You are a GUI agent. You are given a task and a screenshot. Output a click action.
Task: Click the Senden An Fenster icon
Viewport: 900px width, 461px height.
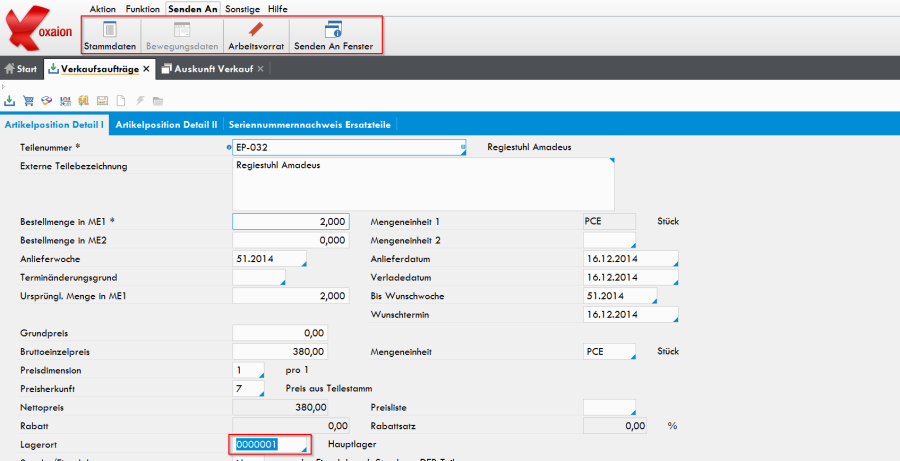(335, 36)
